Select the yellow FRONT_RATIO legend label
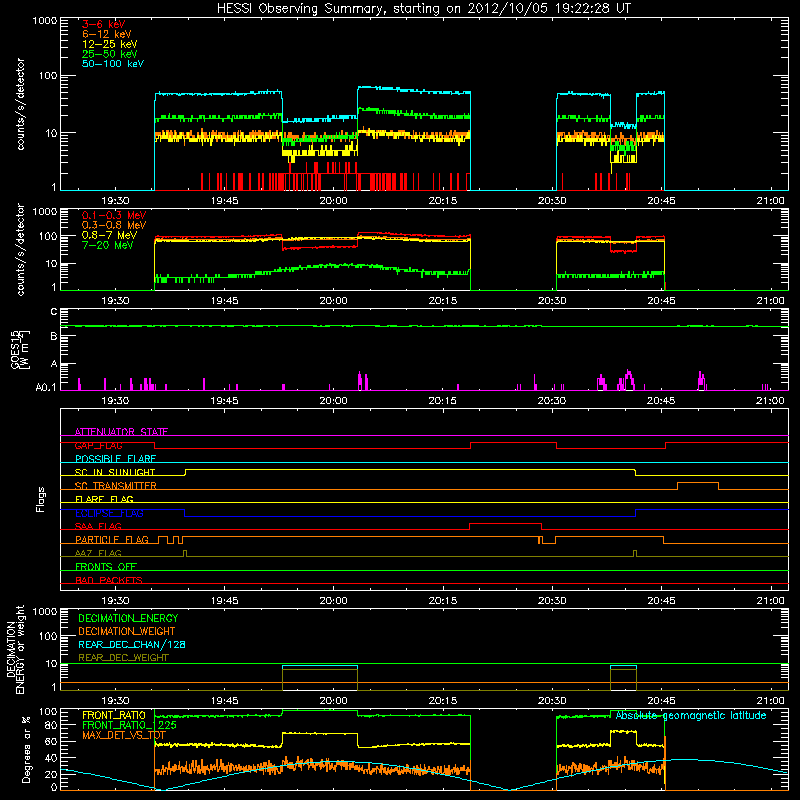The height and width of the screenshot is (800, 800). [114, 715]
